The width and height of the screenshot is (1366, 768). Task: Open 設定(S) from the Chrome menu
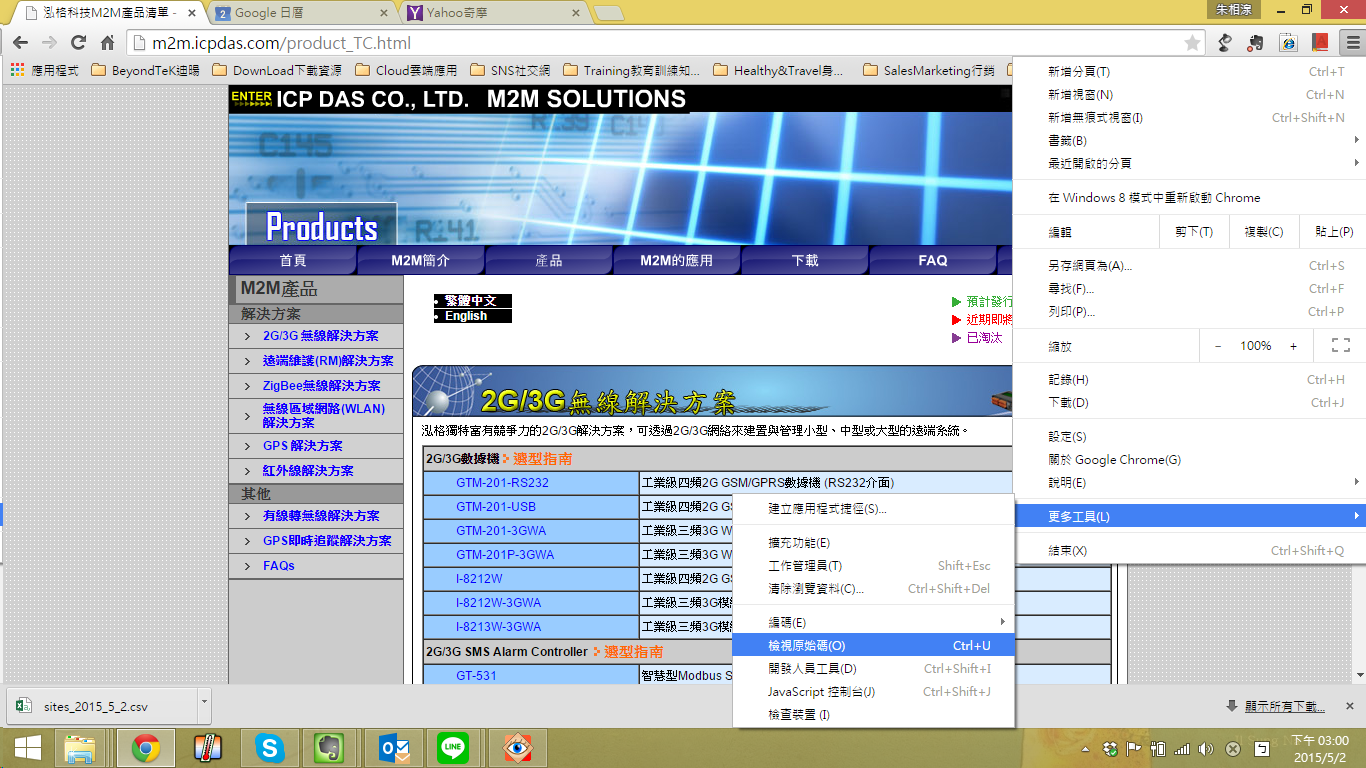(1189, 437)
